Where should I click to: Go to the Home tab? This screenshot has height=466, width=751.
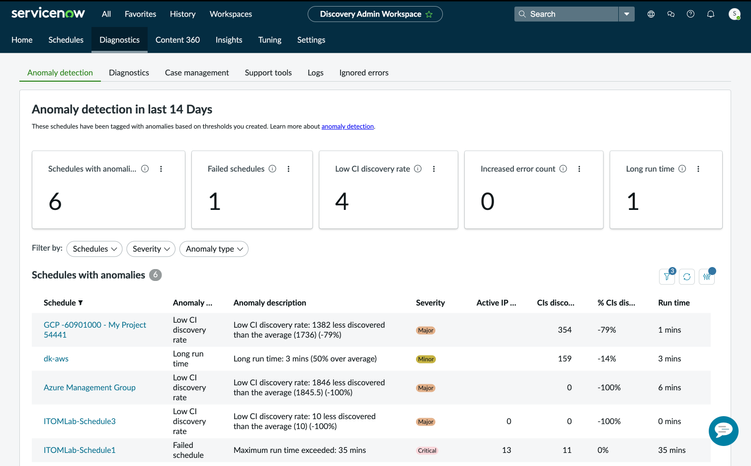(22, 40)
